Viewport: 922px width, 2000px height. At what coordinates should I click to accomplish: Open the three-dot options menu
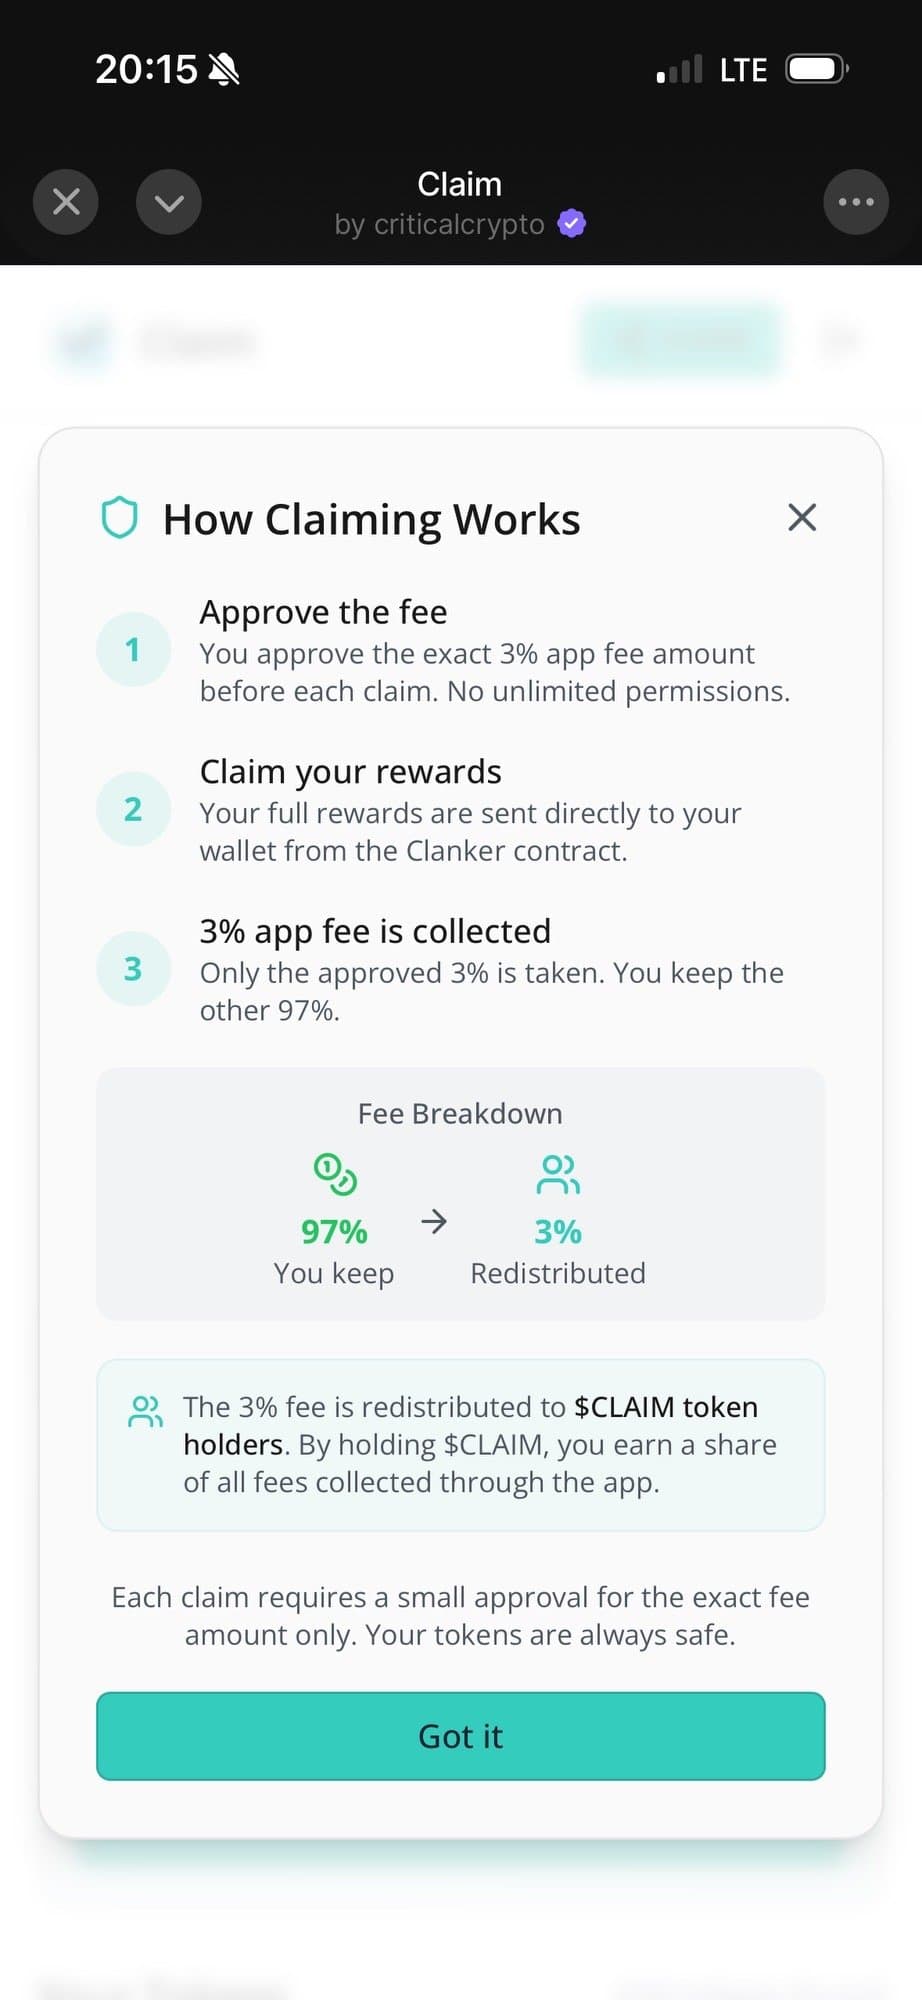(855, 202)
